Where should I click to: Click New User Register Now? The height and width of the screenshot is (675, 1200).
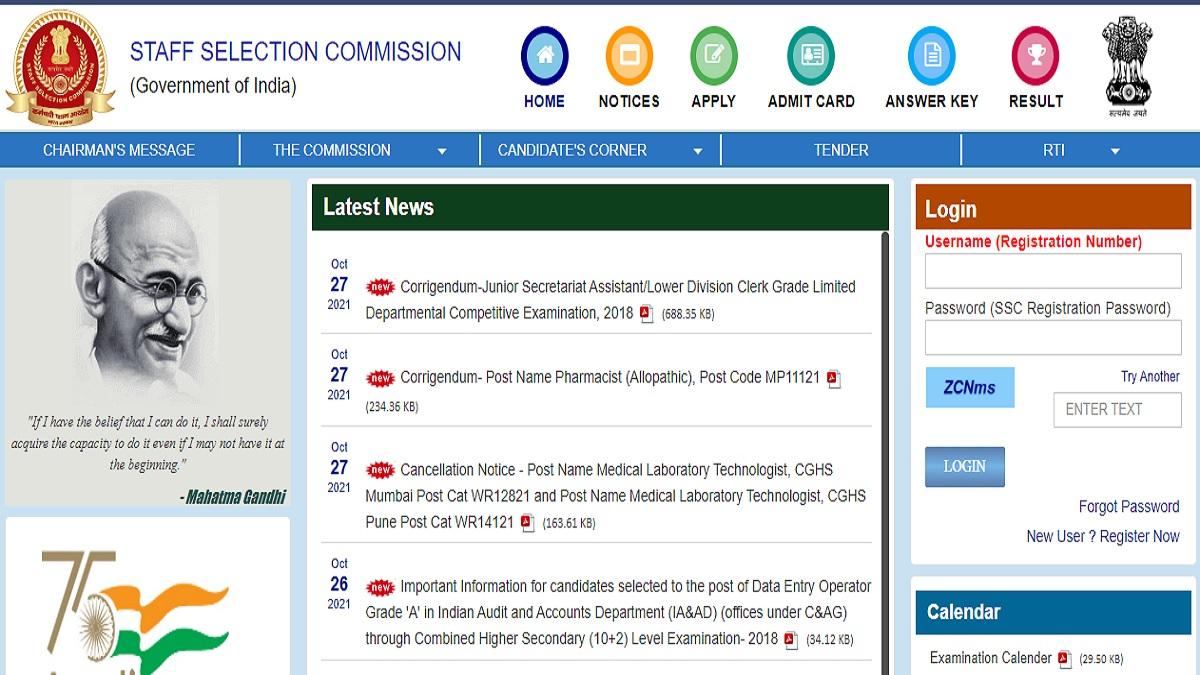coord(1103,536)
